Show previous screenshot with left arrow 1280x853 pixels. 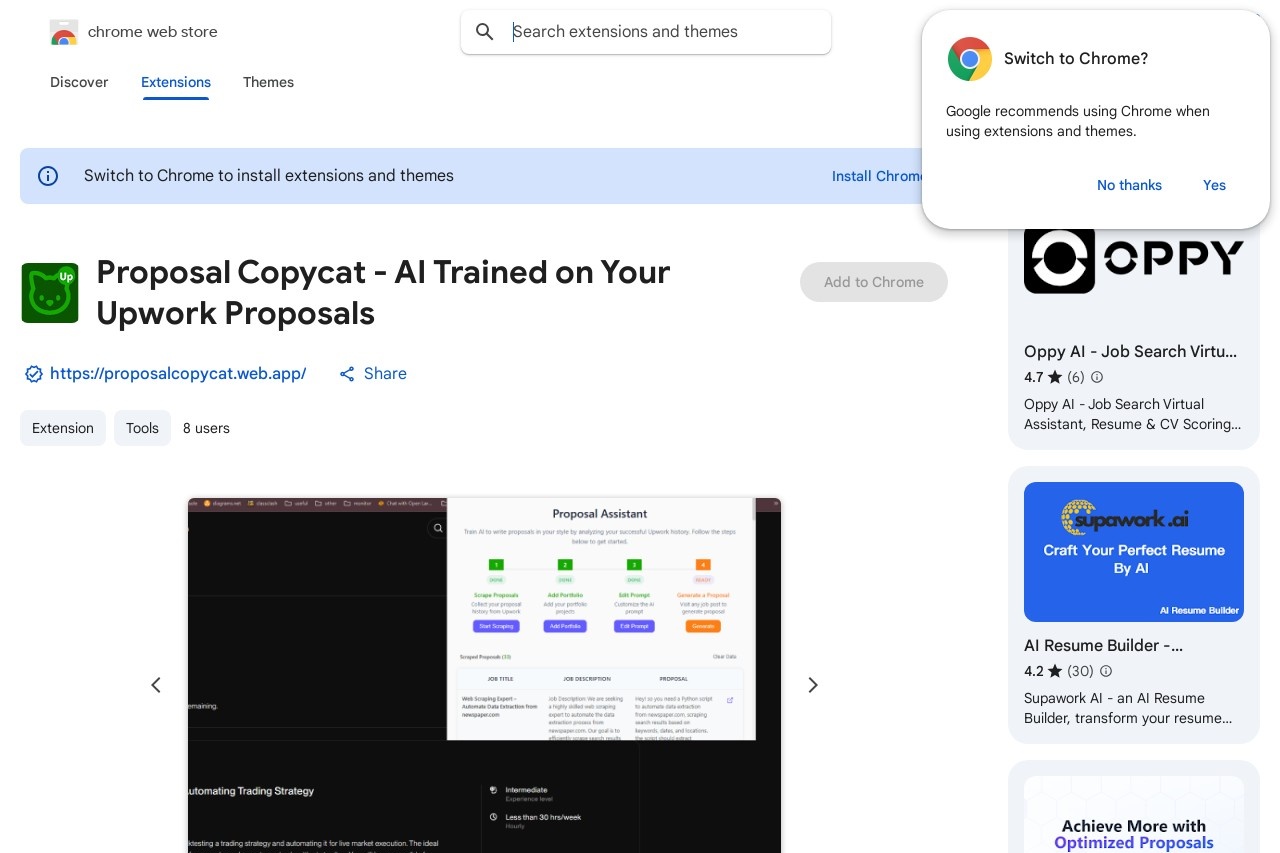pos(156,685)
